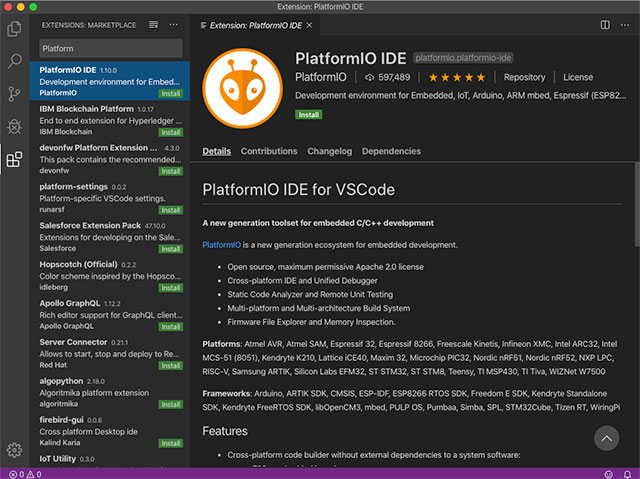Click the scroll-to-top arrow button
This screenshot has height=479, width=640.
click(x=606, y=438)
